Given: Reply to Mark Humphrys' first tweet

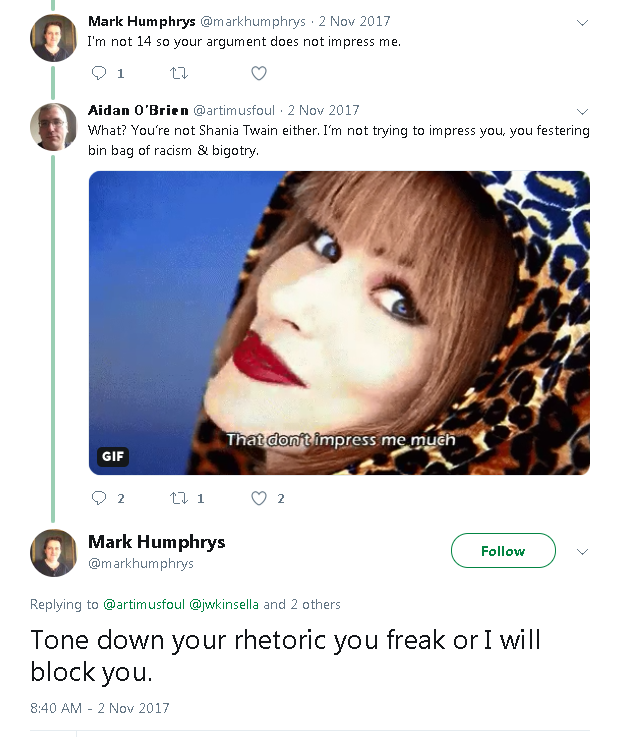Looking at the screenshot, I should click(x=99, y=73).
